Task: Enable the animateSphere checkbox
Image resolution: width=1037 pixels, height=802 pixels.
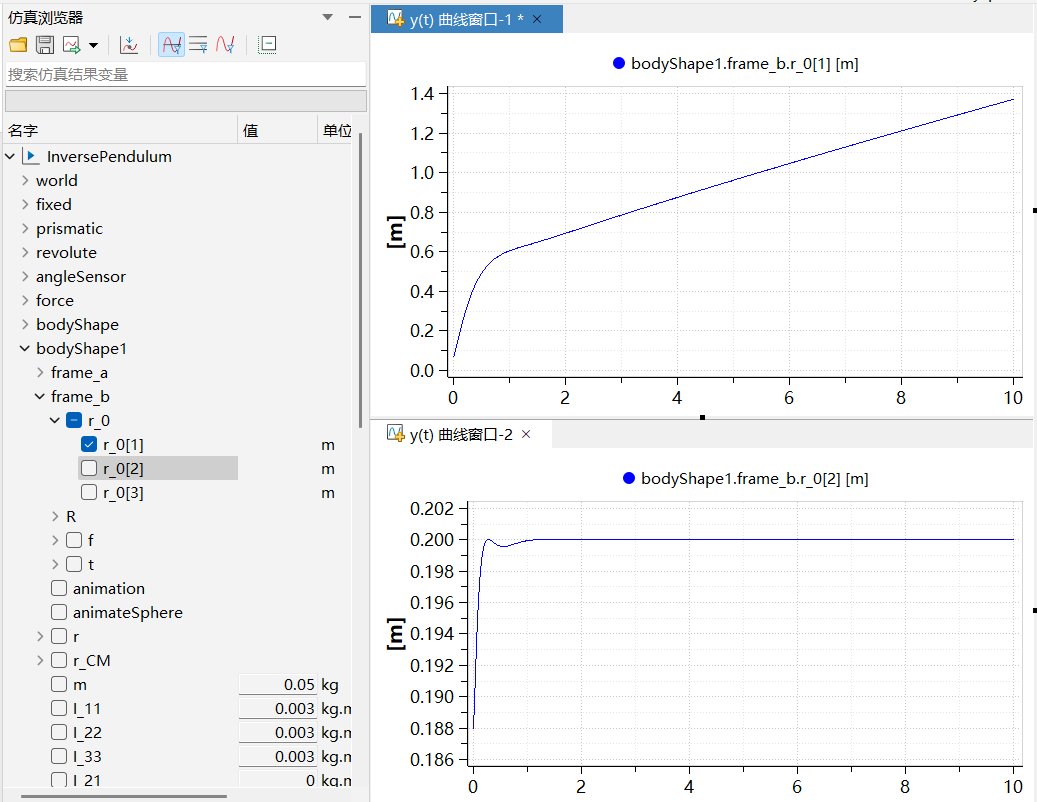Action: click(59, 613)
